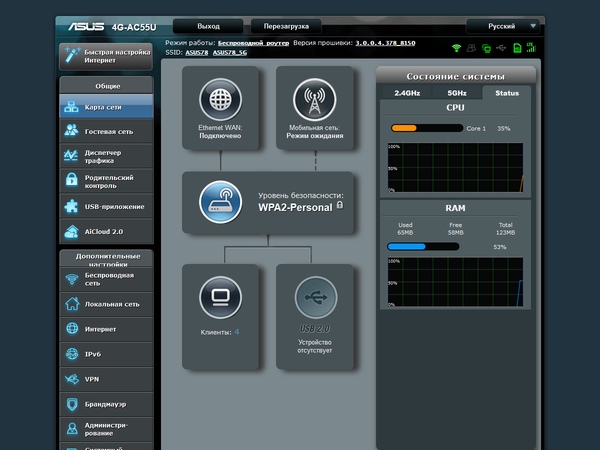The height and width of the screenshot is (450, 600).
Task: Open firmware version 3.0.0.4.378_8150 link
Action: tap(385, 43)
